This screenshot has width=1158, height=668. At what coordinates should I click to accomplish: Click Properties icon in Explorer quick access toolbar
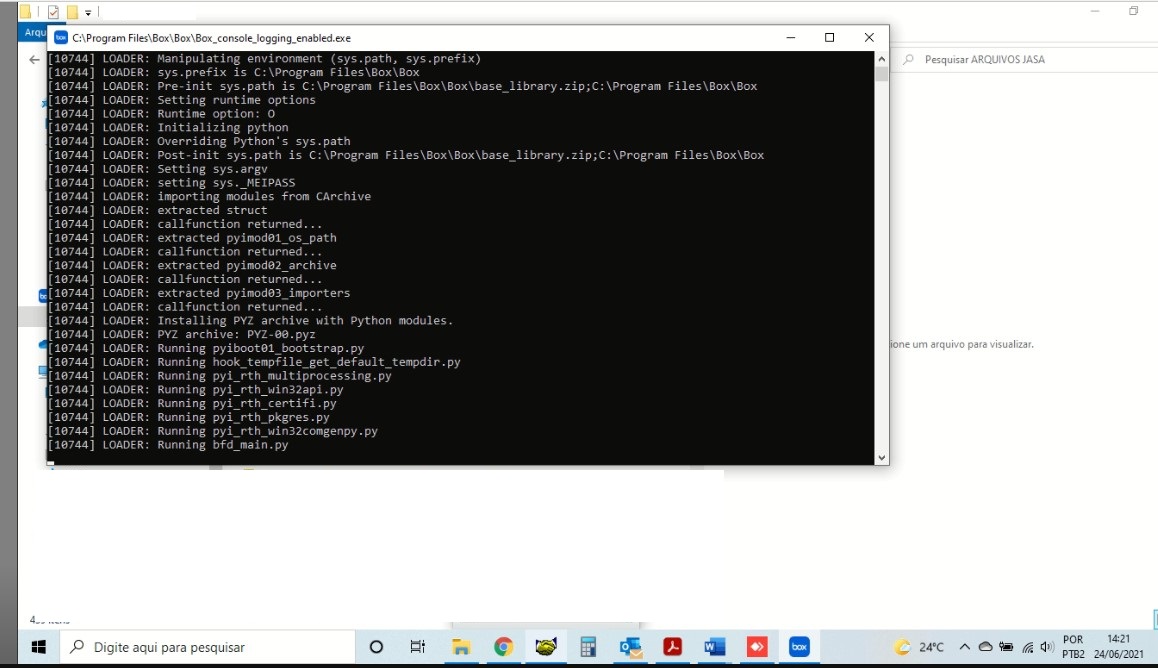click(53, 12)
